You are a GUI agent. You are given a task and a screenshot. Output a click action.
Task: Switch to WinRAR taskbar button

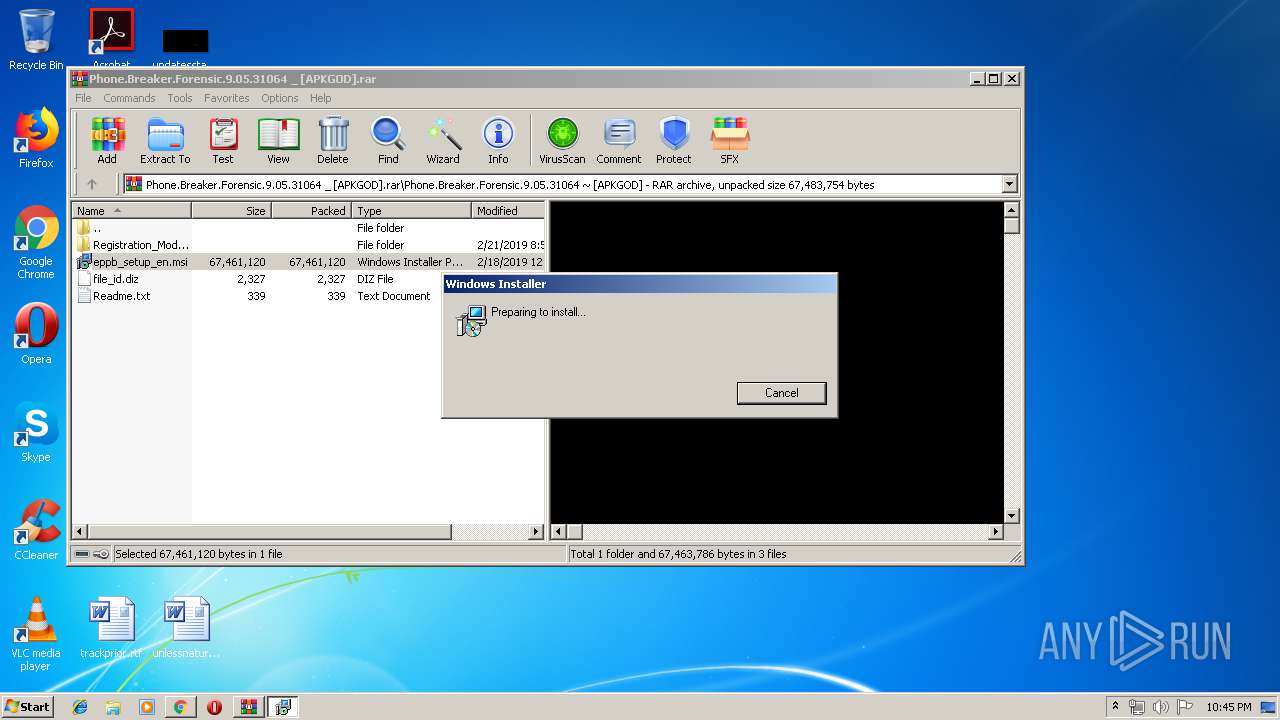click(249, 707)
